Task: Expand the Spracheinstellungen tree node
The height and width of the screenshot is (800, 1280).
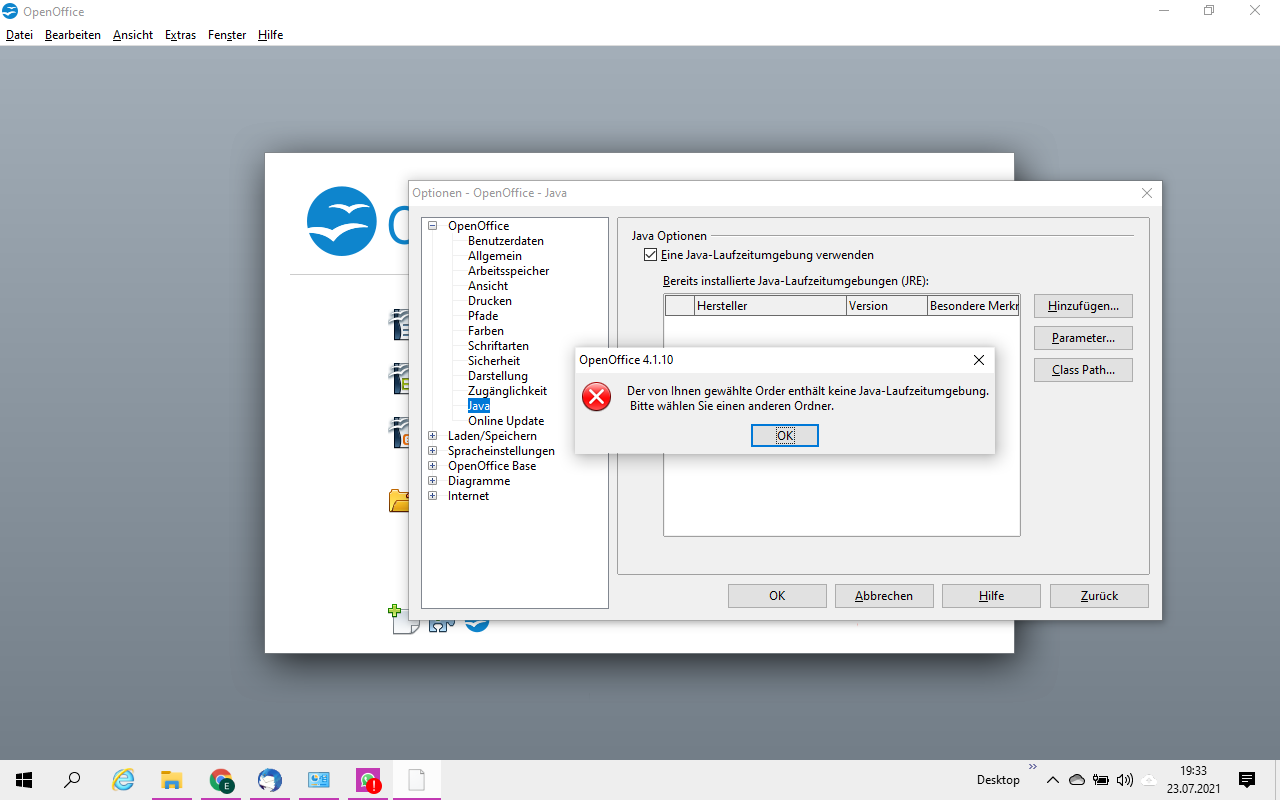Action: point(433,451)
